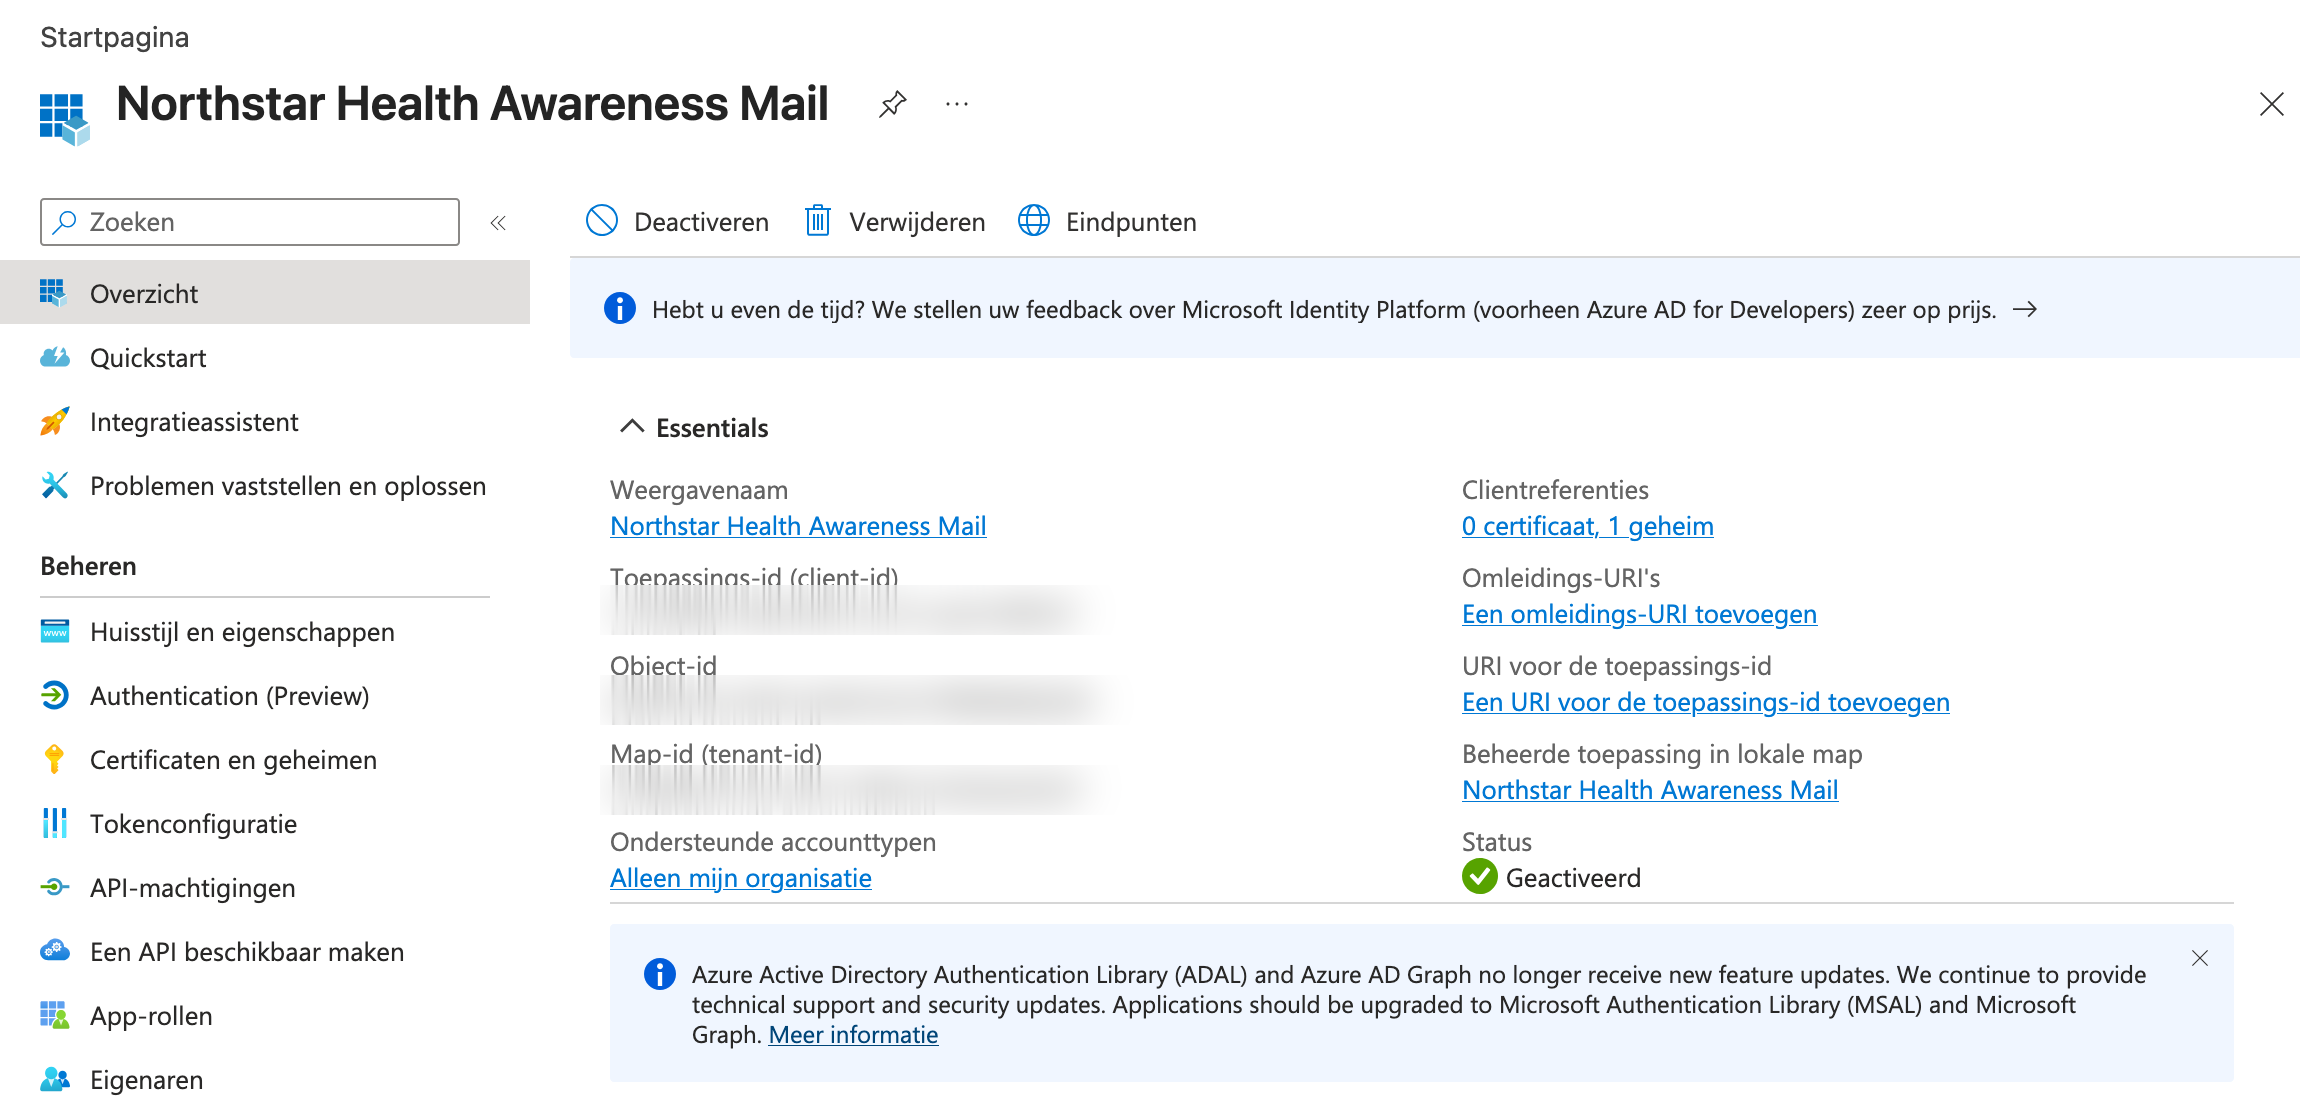Viewport: 2300px width, 1100px height.
Task: Click the app registration icon beside the title
Action: pos(65,119)
